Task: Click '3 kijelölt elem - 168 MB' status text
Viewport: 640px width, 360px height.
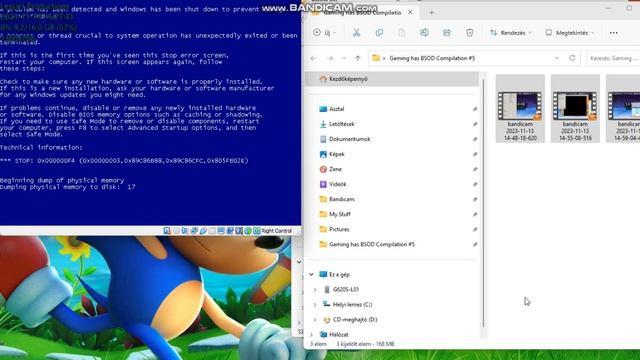Action: point(365,344)
